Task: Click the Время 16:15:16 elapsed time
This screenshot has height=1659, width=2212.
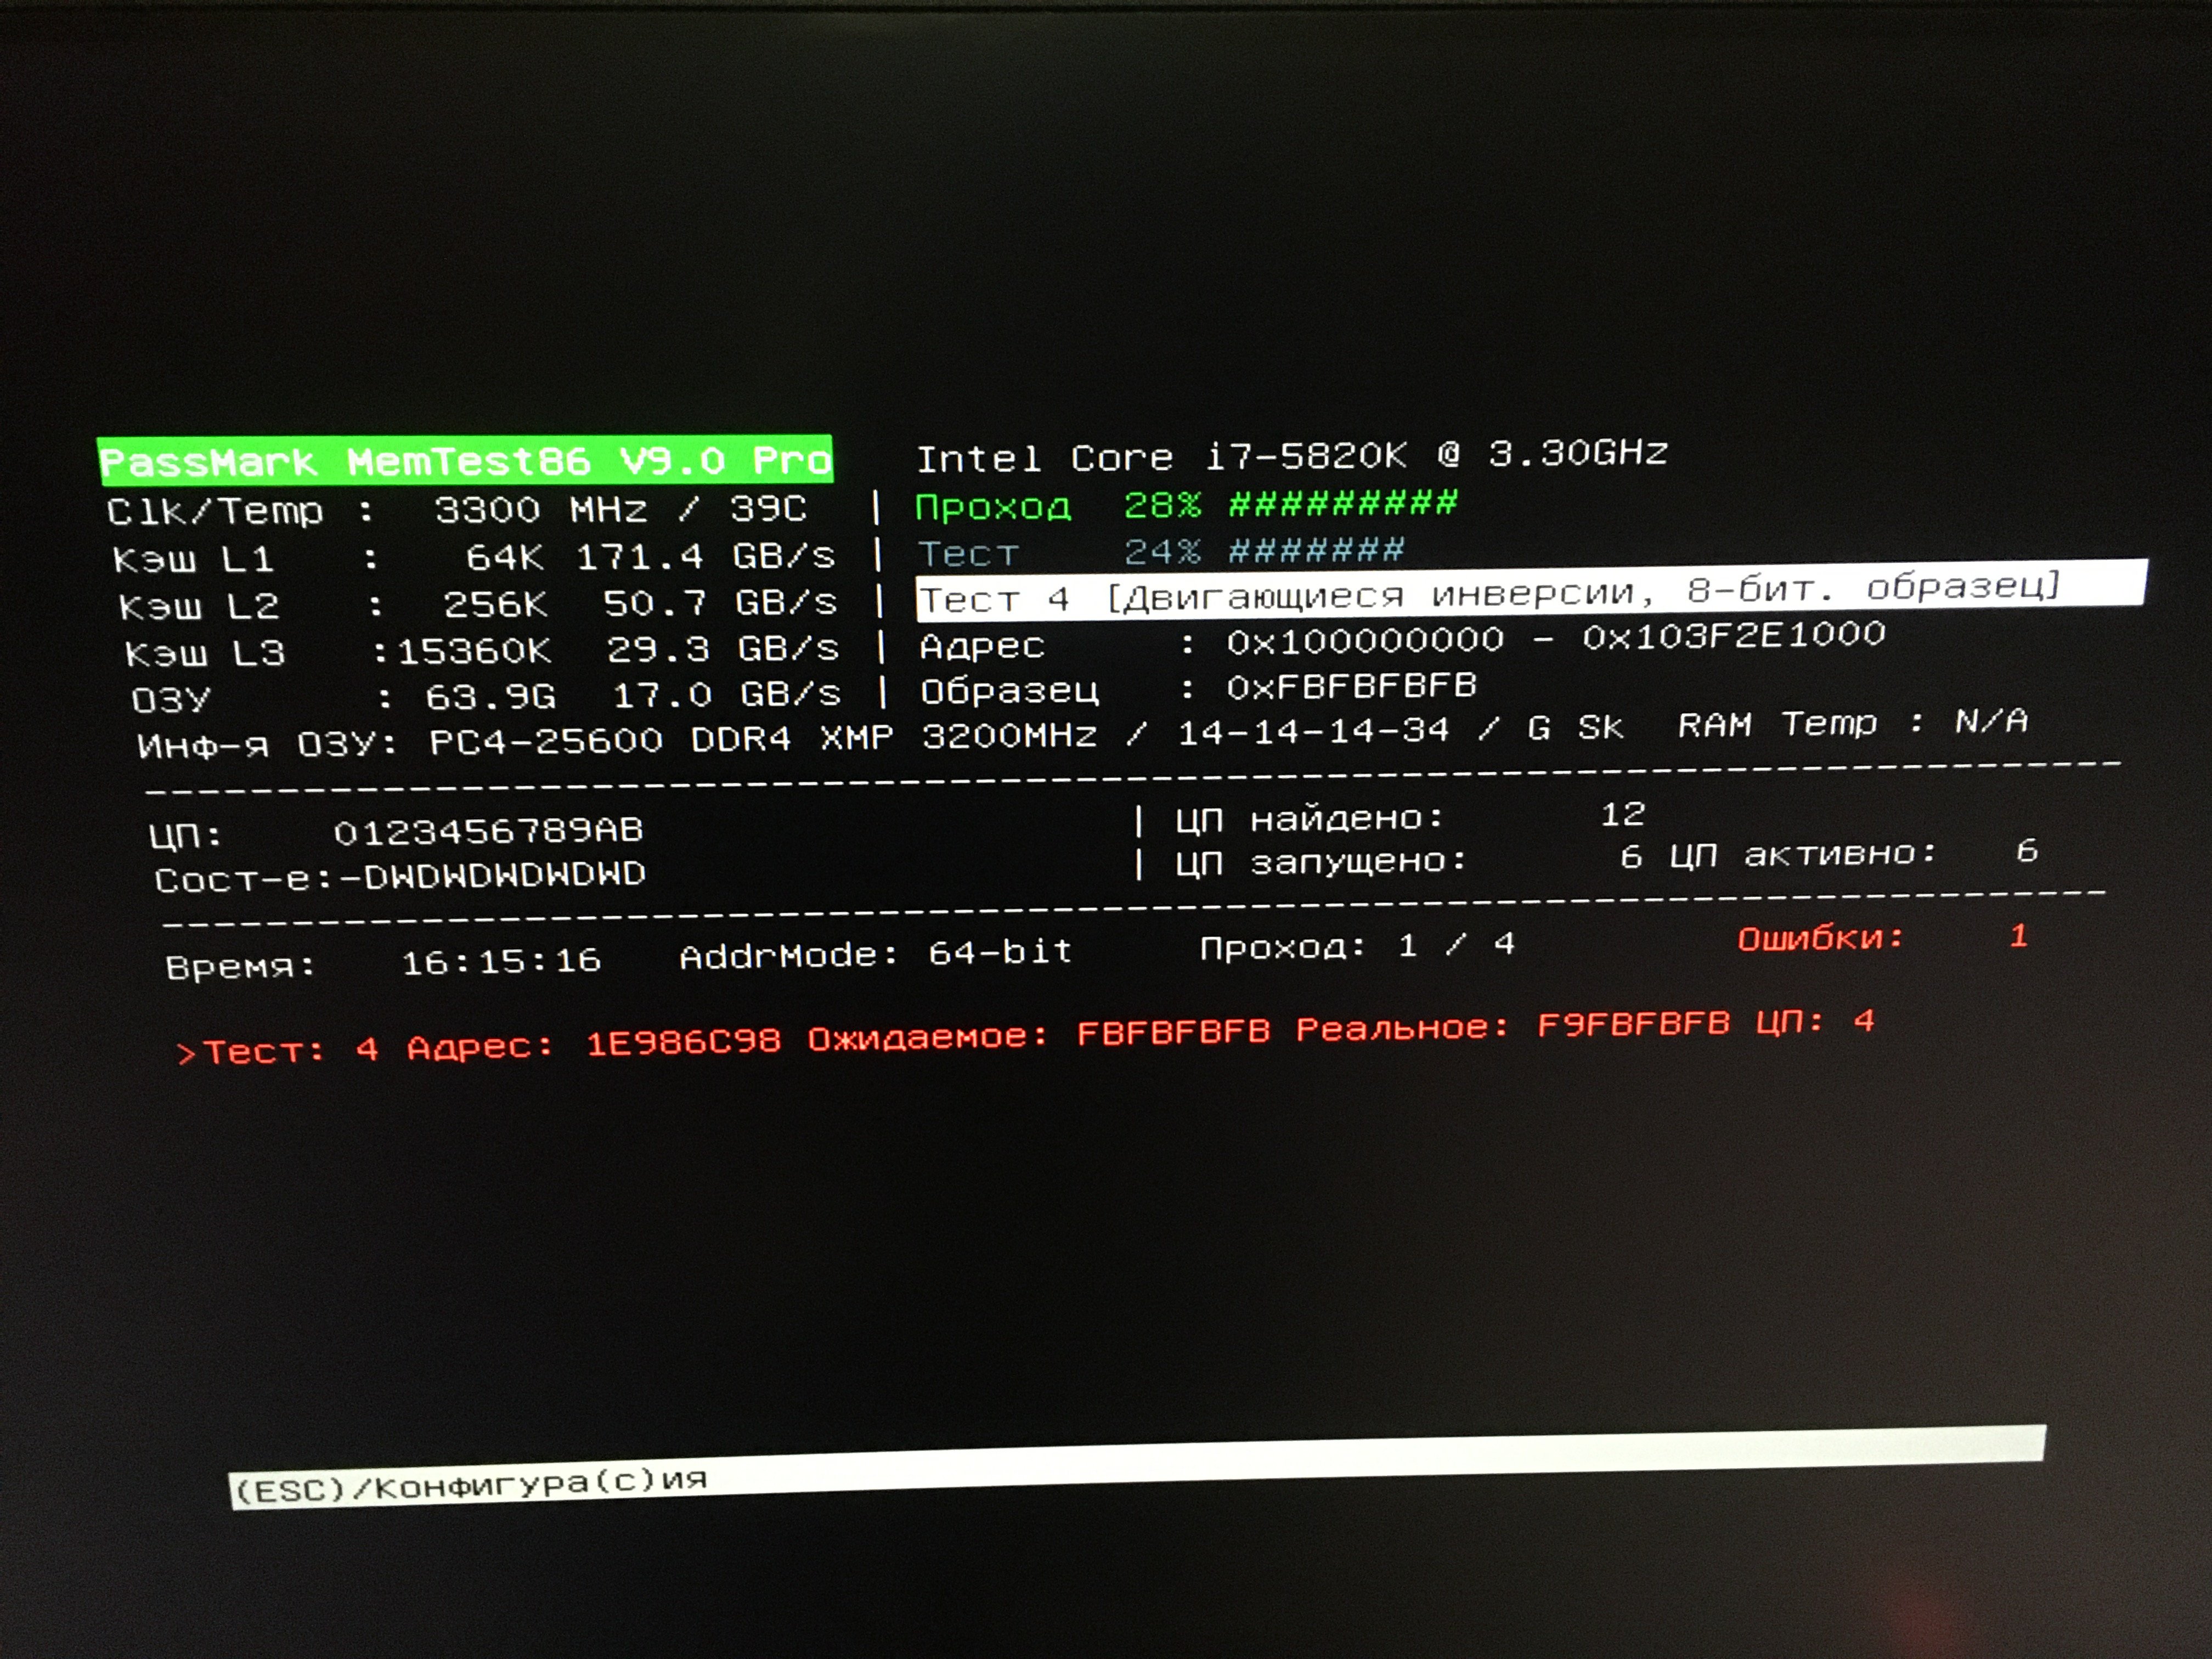Action: pos(500,962)
